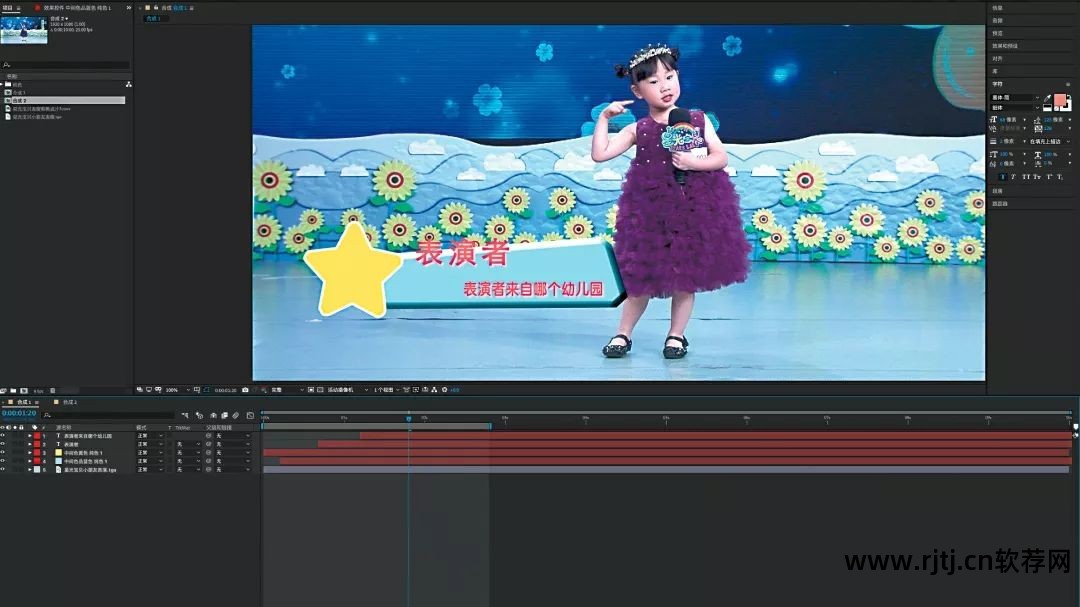Click the current time display showing 0:00:01:20
This screenshot has width=1080, height=607.
pyautogui.click(x=20, y=413)
